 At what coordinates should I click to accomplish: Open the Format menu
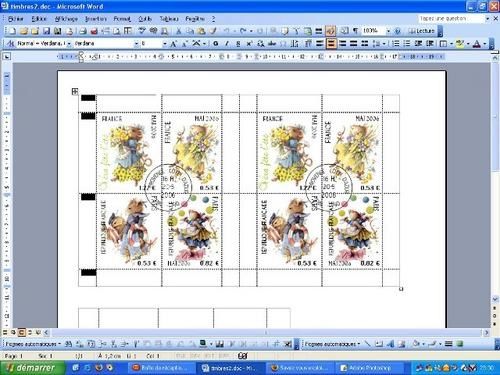point(122,19)
